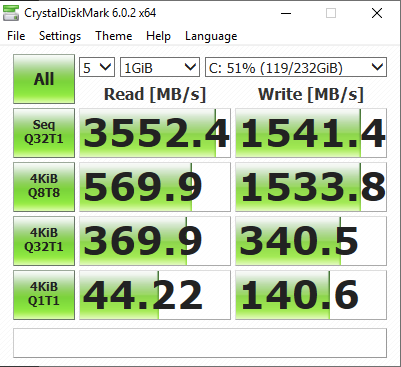Start the 4KiB Q8T8 test
Viewport: 401px width, 367px height.
tap(44, 187)
